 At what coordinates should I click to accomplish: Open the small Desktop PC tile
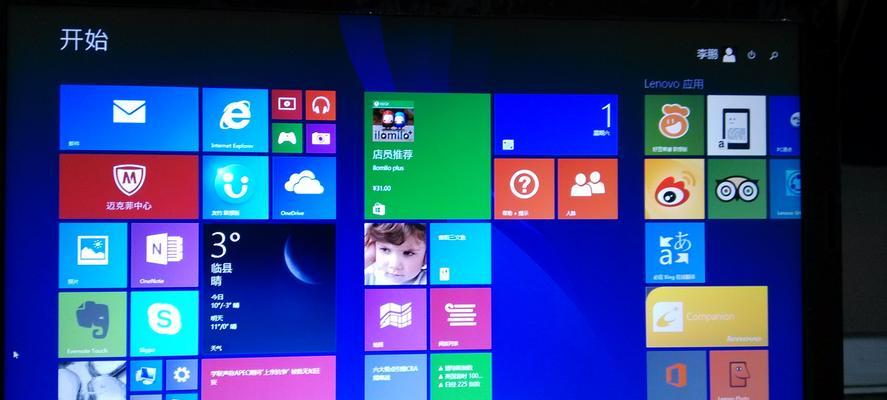point(146,375)
